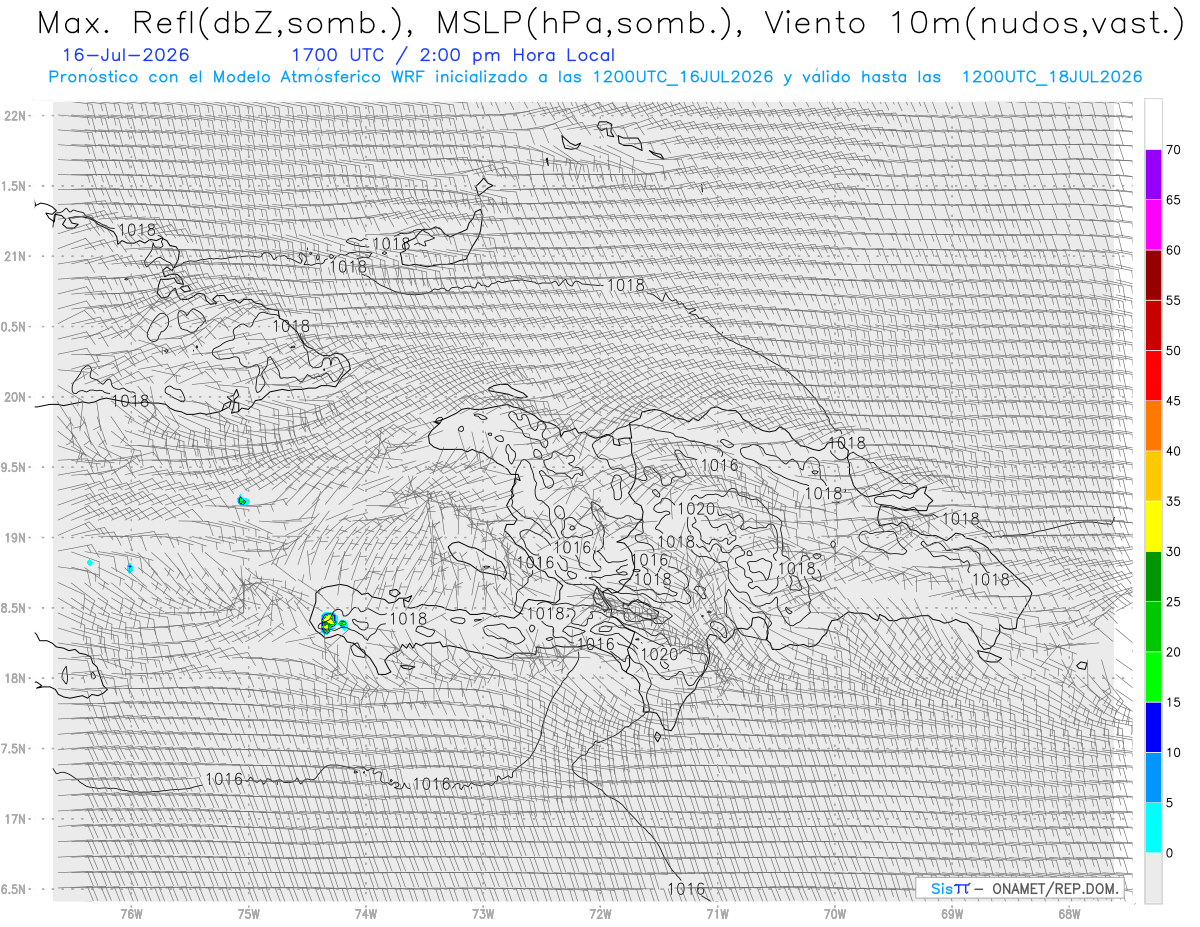Screen dimensions: 1200x927
Task: Select the dark green 25–30 dBZ color bar segment
Action: tap(1154, 576)
